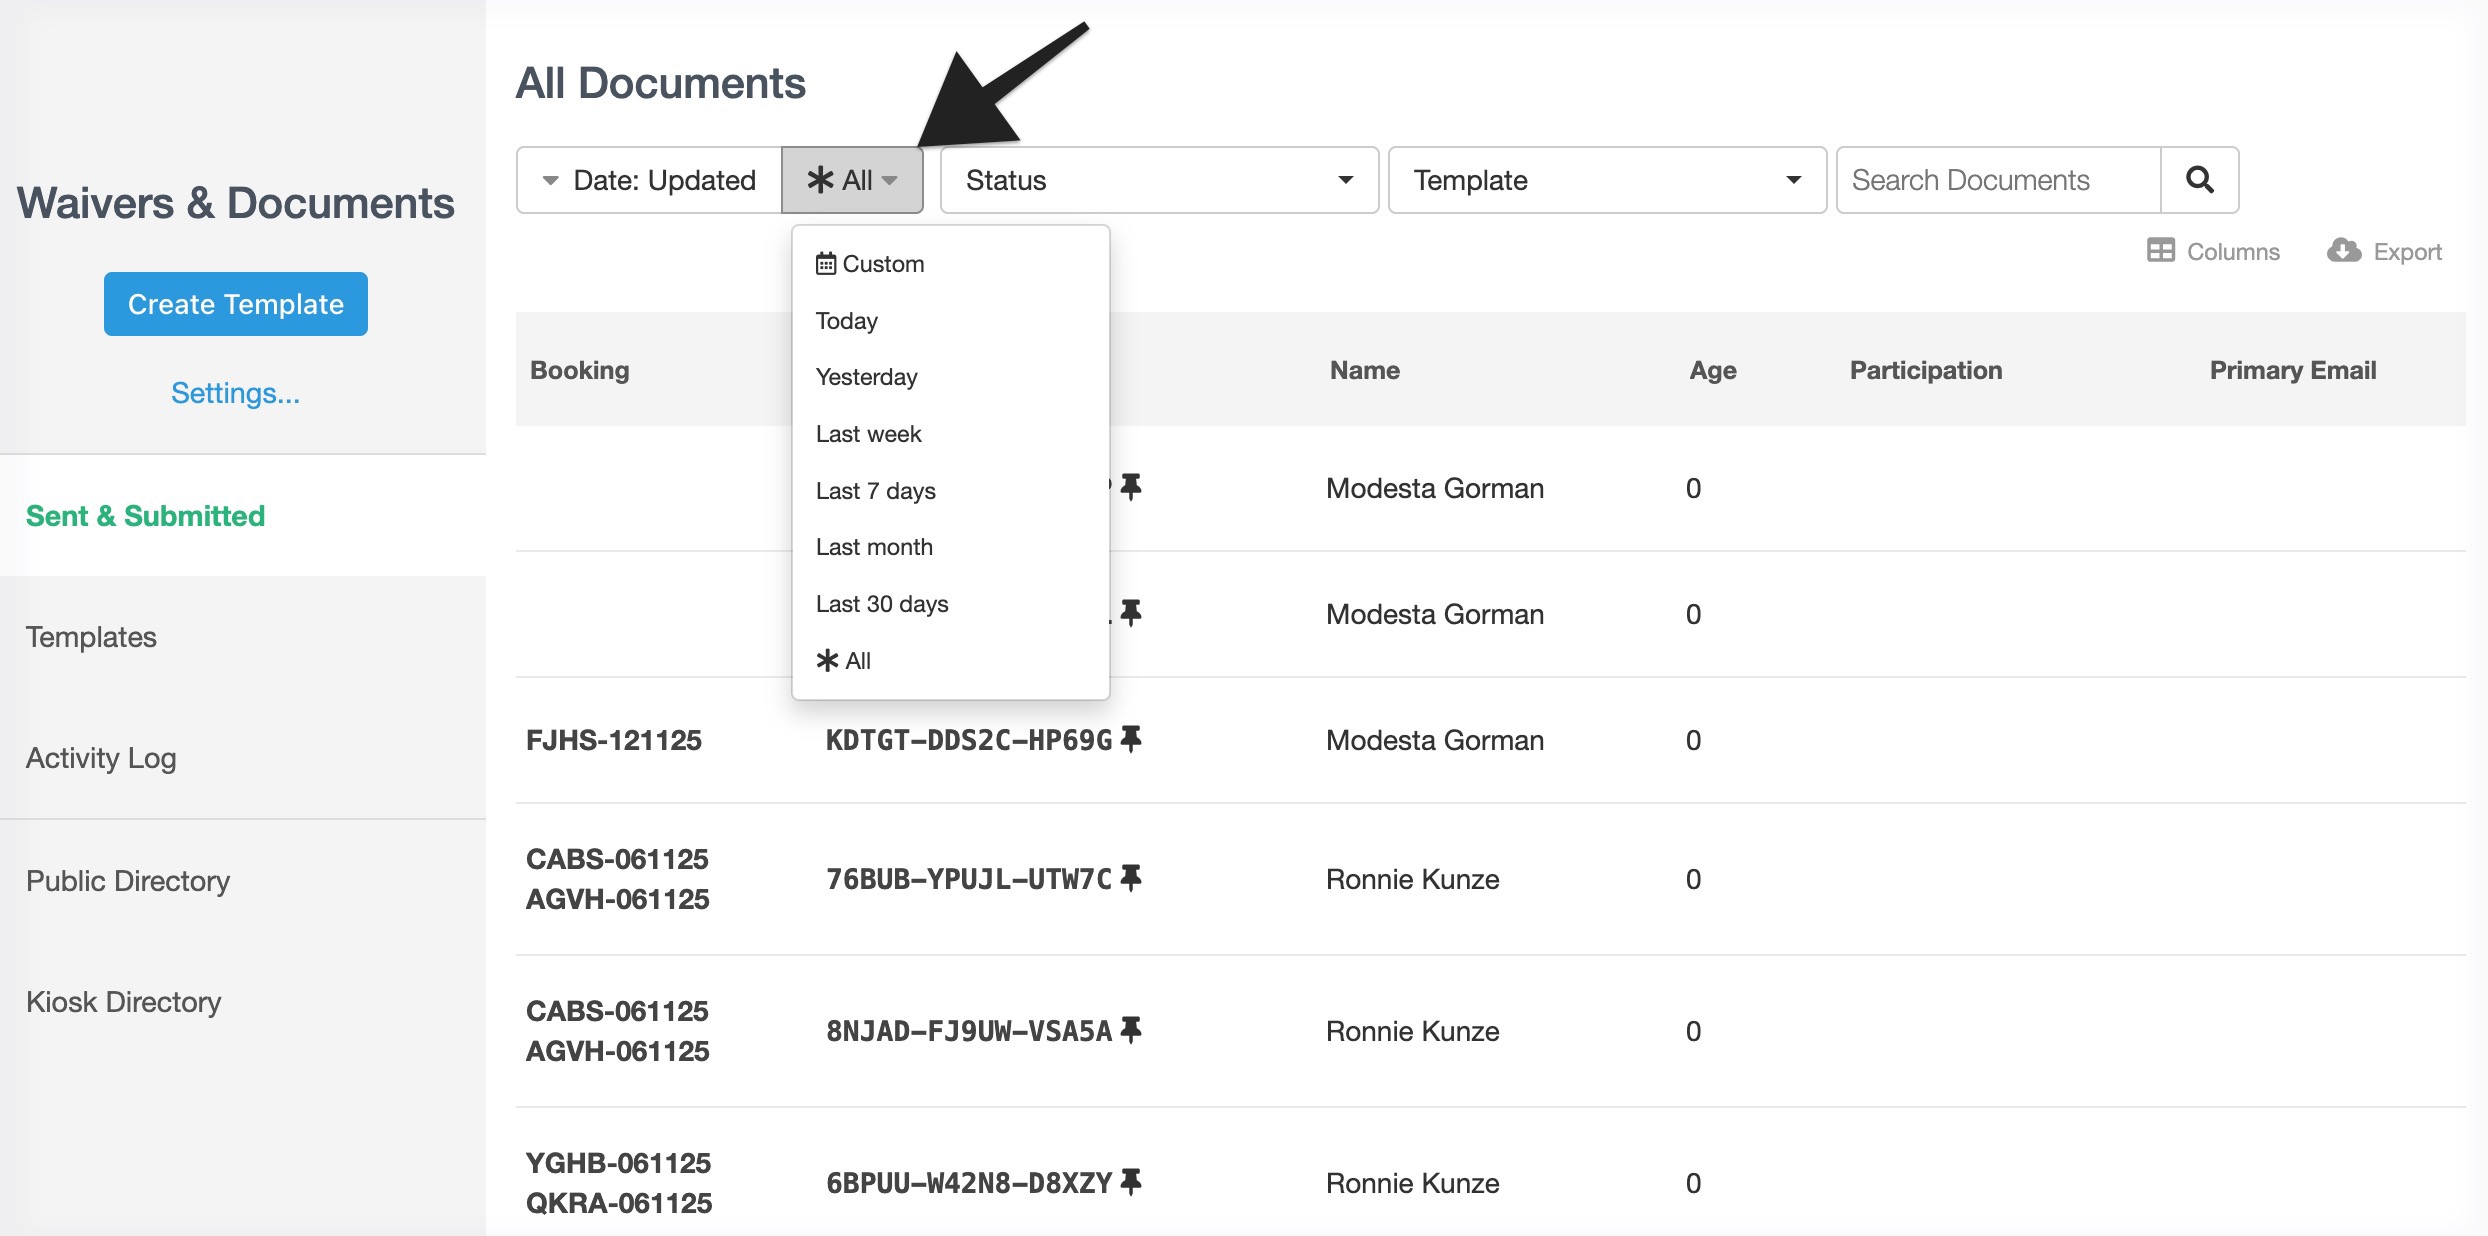Click the pin icon in first Modesta Gorman row

pyautogui.click(x=1131, y=487)
